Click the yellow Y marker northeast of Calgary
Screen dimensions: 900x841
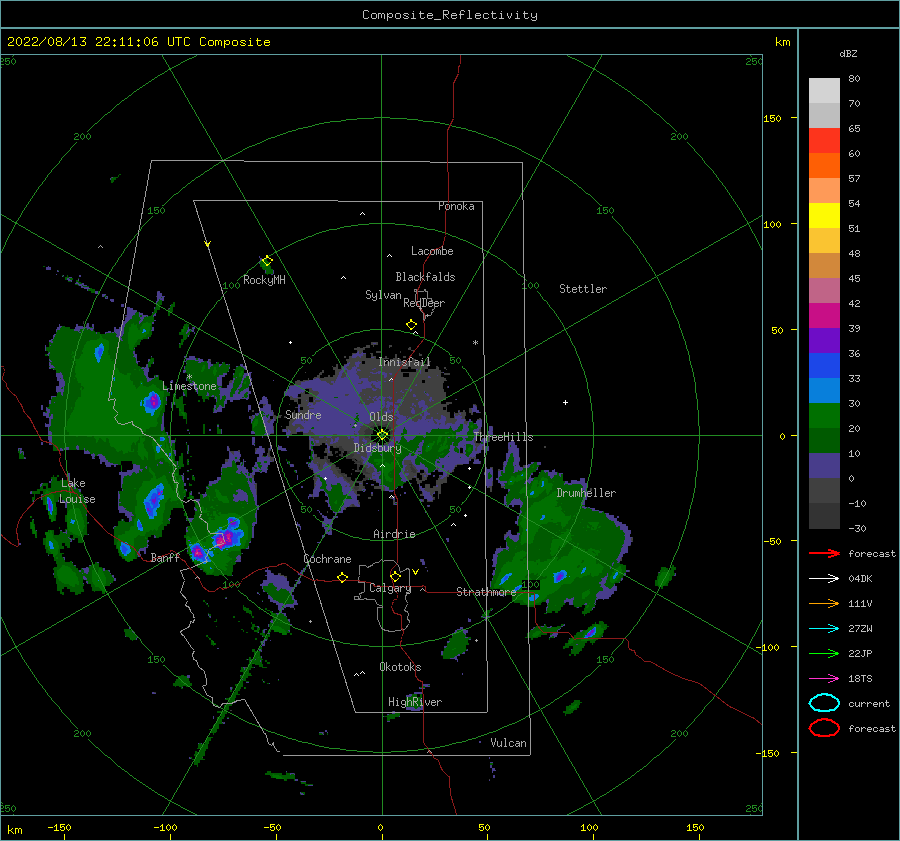point(416,572)
